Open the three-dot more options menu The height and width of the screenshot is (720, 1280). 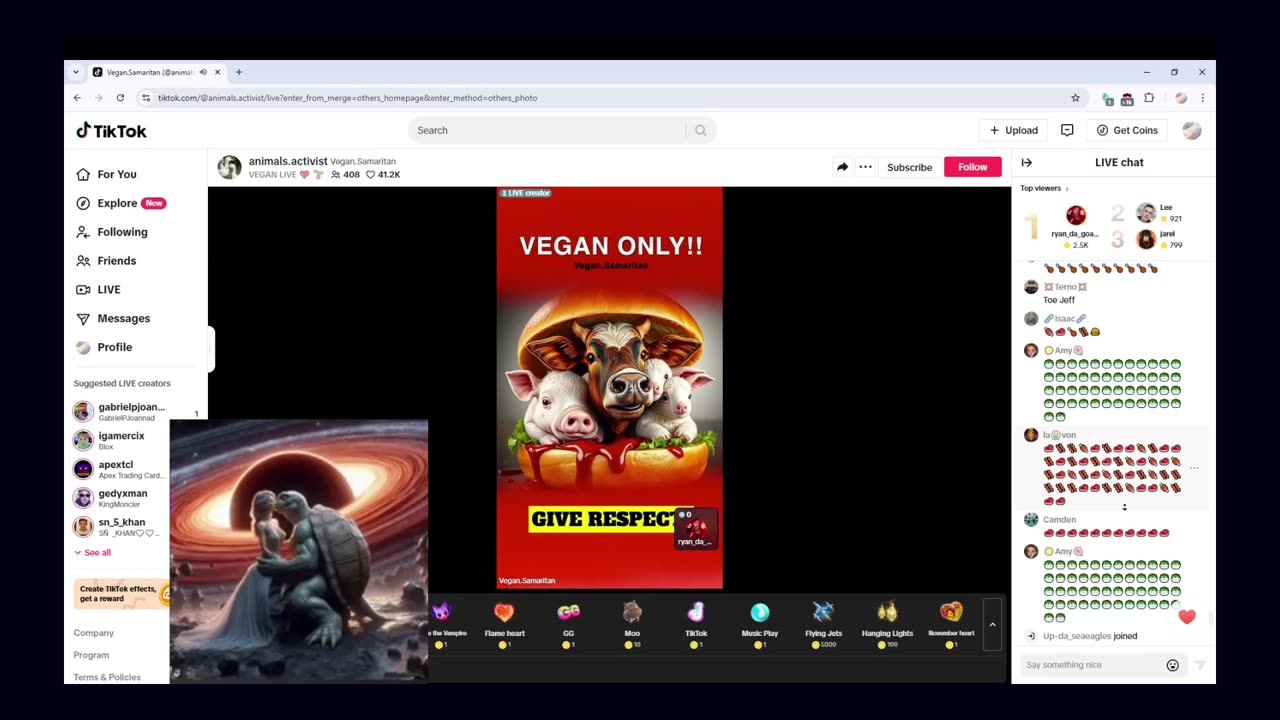[x=865, y=167]
